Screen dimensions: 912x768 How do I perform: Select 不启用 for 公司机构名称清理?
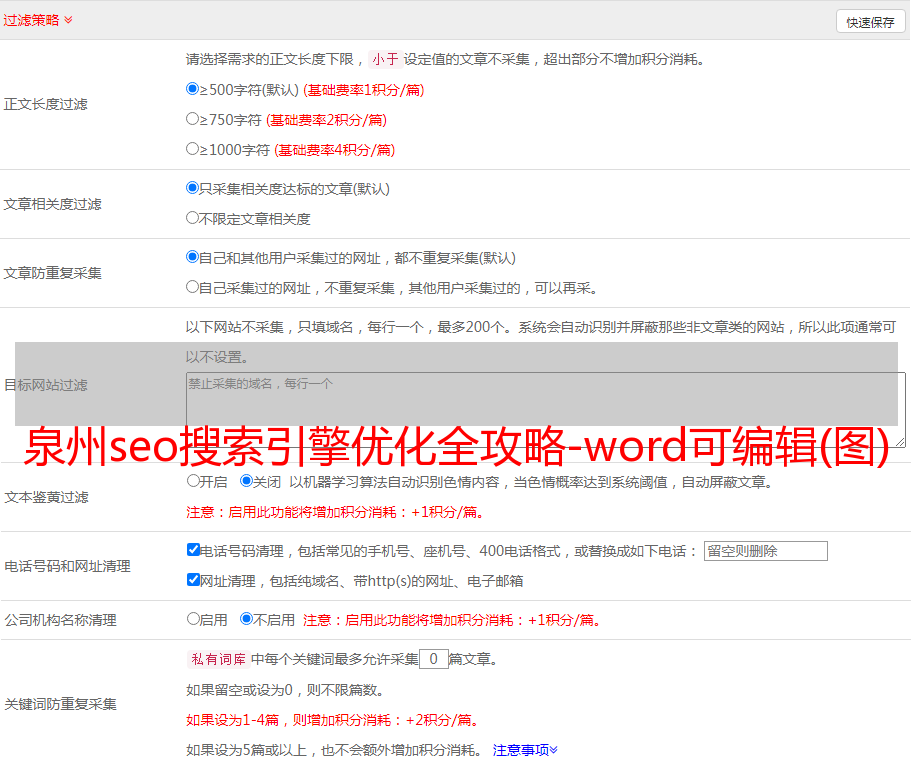coord(246,619)
